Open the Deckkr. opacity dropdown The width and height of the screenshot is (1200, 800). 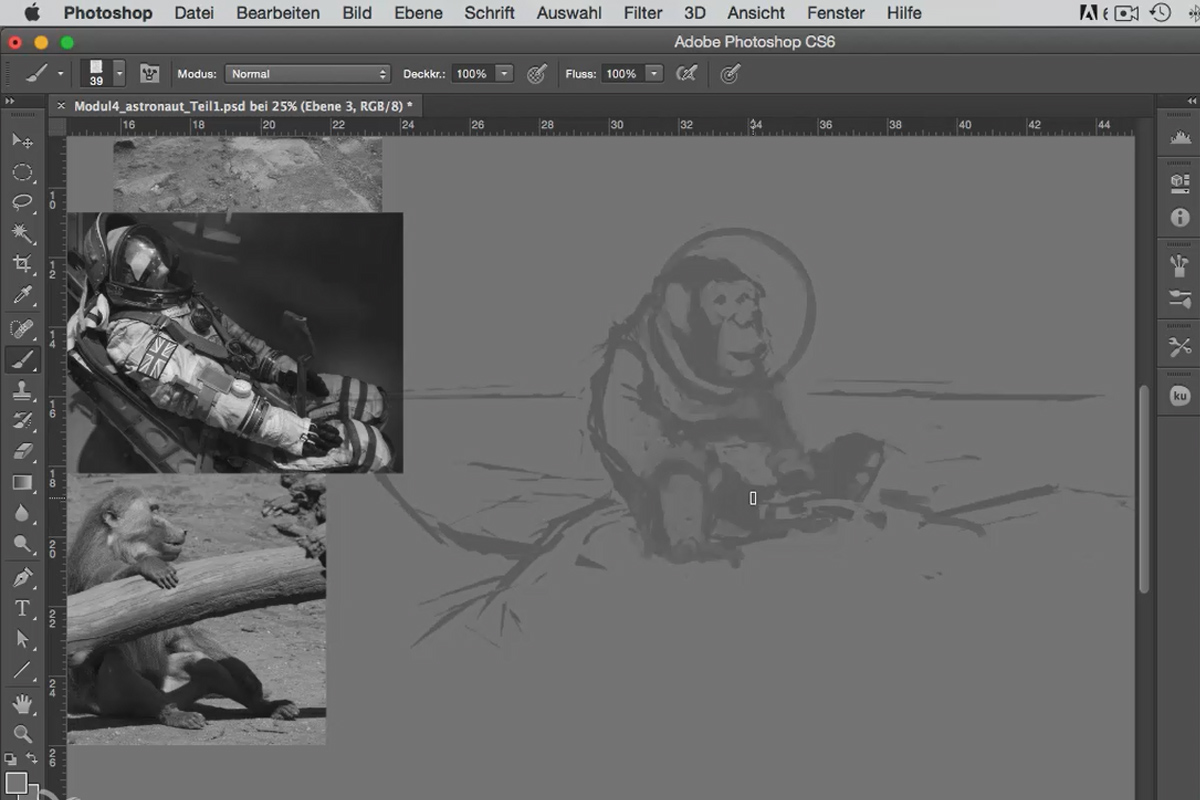(x=505, y=73)
